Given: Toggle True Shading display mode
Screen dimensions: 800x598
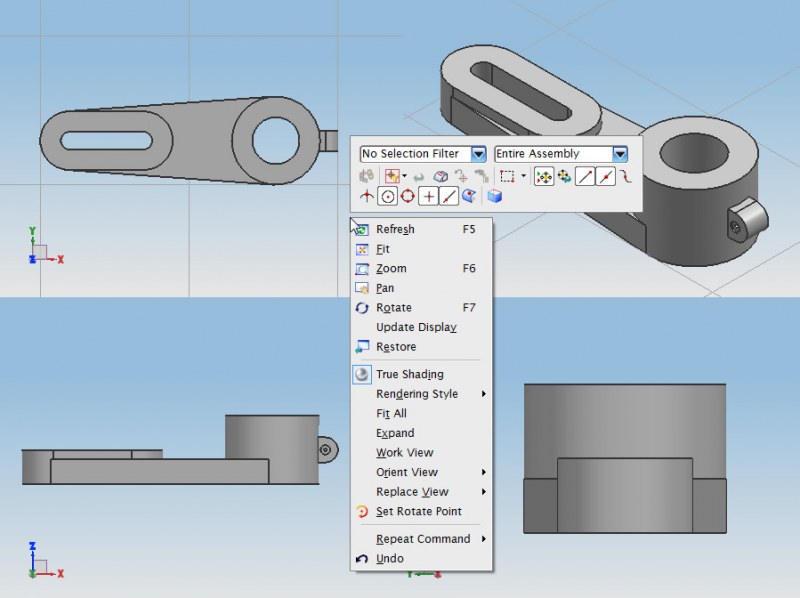Looking at the screenshot, I should coord(409,374).
